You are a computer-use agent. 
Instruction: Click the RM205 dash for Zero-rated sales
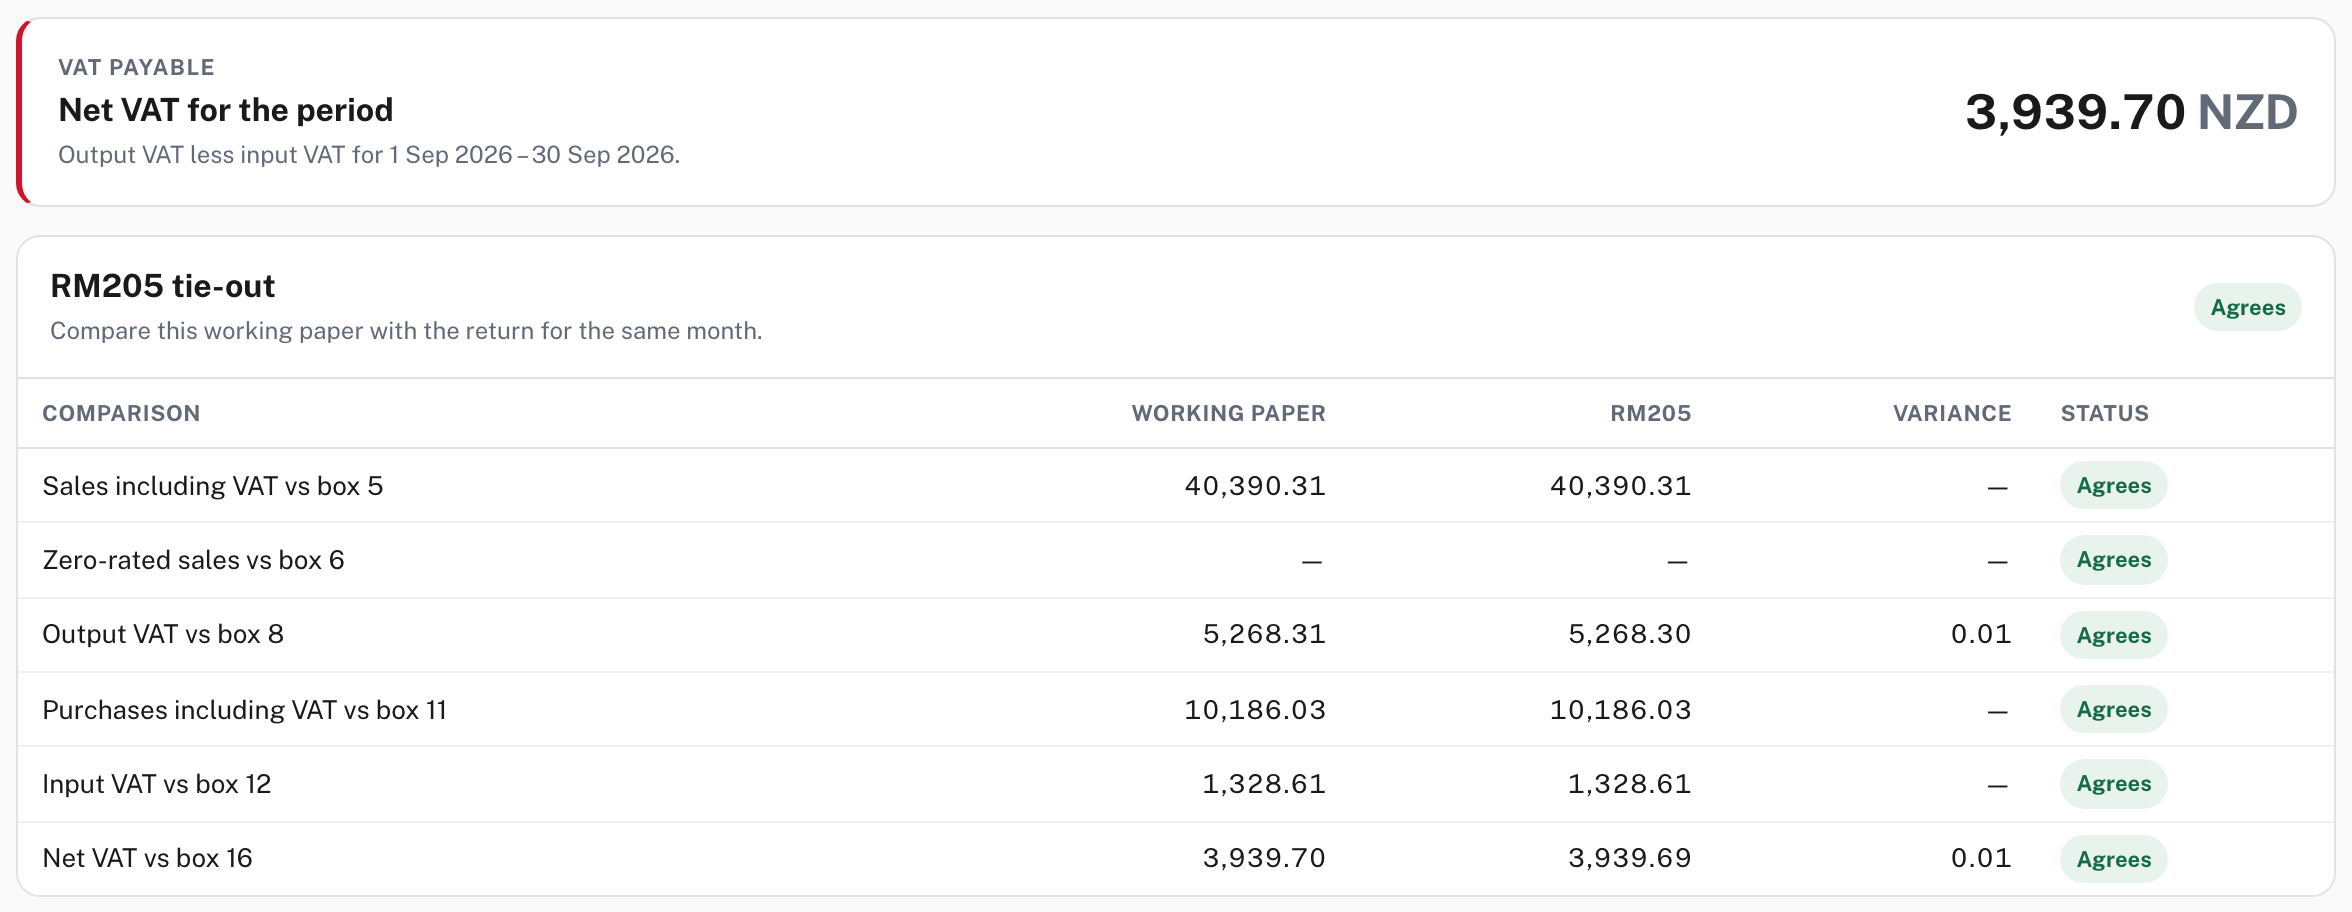click(x=1678, y=562)
